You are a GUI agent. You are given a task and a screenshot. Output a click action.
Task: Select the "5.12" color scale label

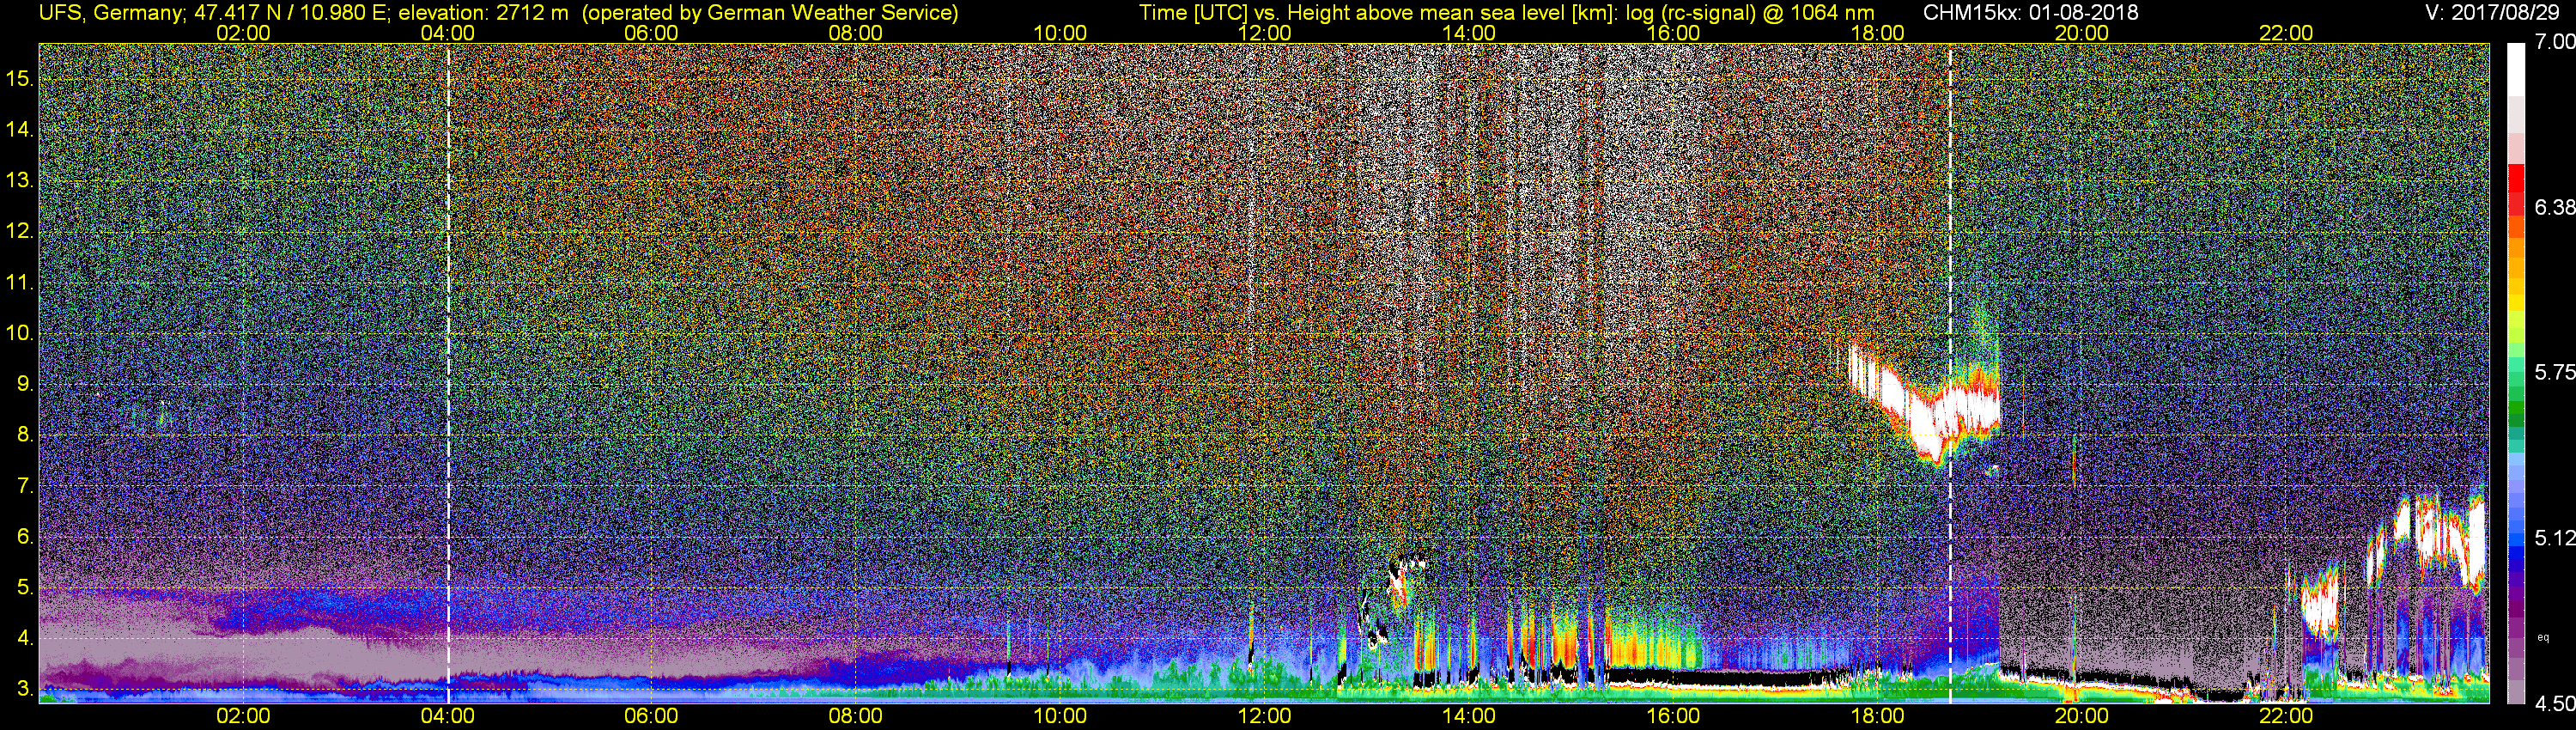tap(2554, 538)
